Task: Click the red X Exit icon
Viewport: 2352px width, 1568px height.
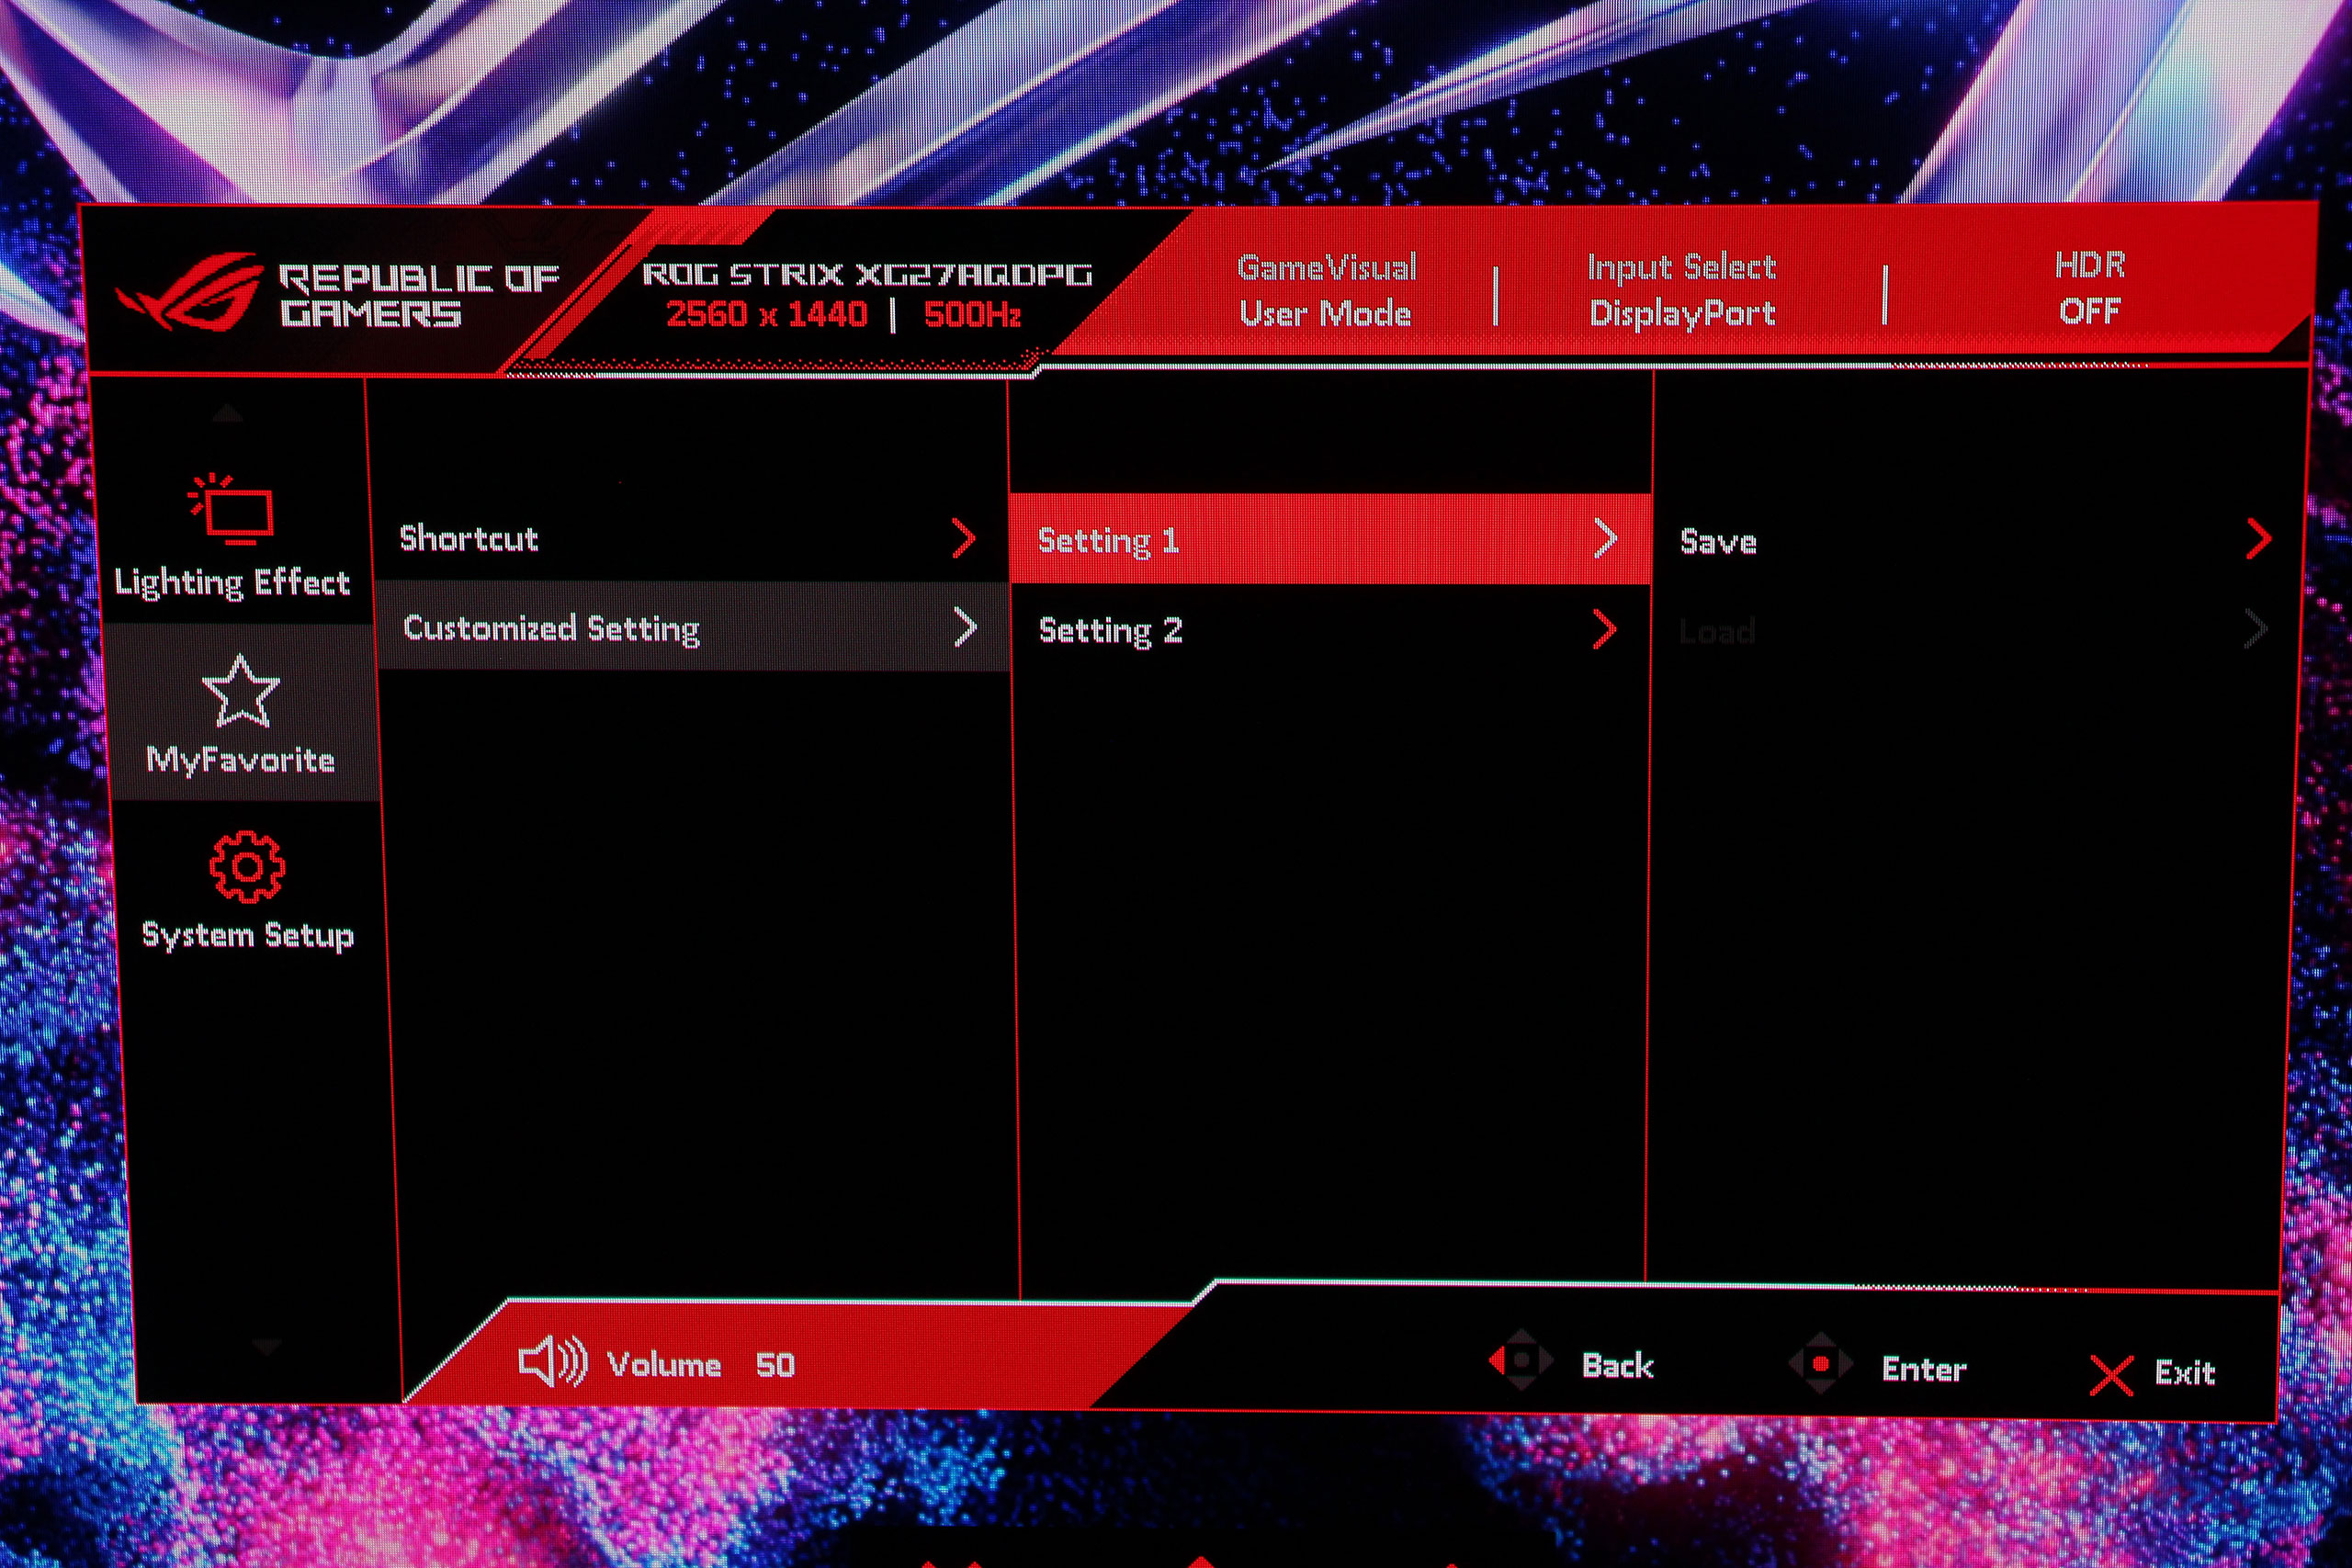Action: click(2111, 1375)
